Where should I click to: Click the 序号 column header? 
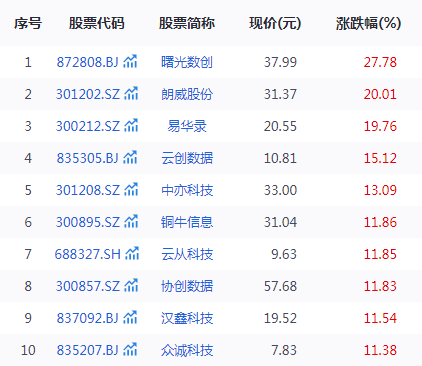pyautogui.click(x=28, y=23)
